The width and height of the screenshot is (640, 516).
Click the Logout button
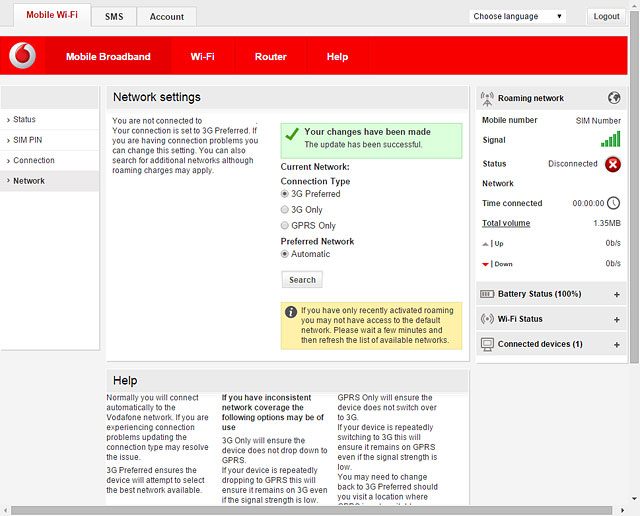coord(606,16)
